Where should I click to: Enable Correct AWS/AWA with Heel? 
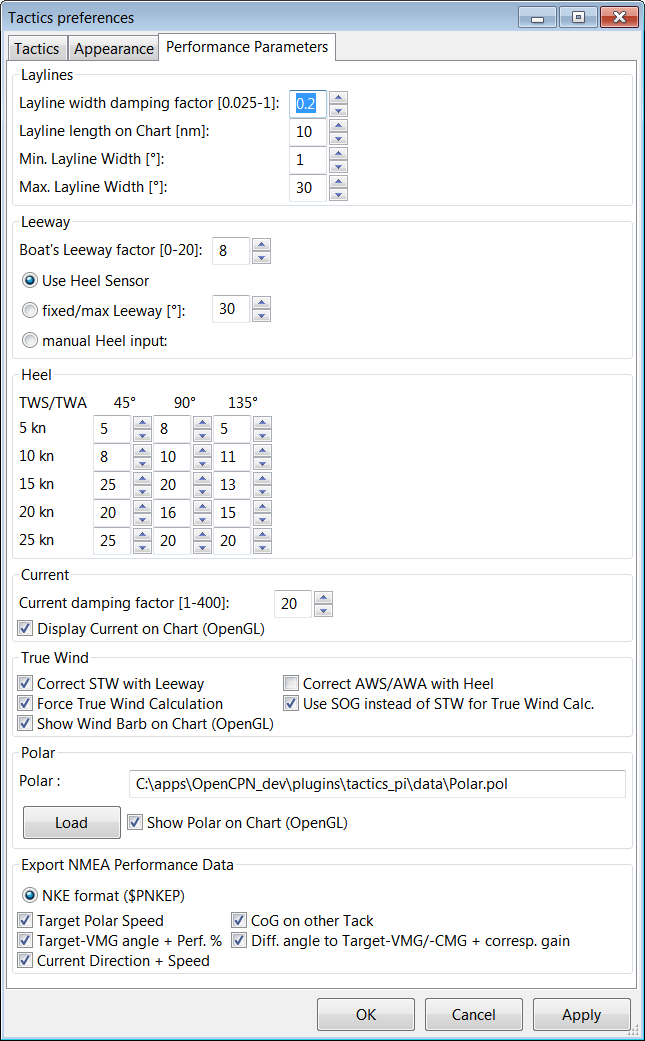291,684
